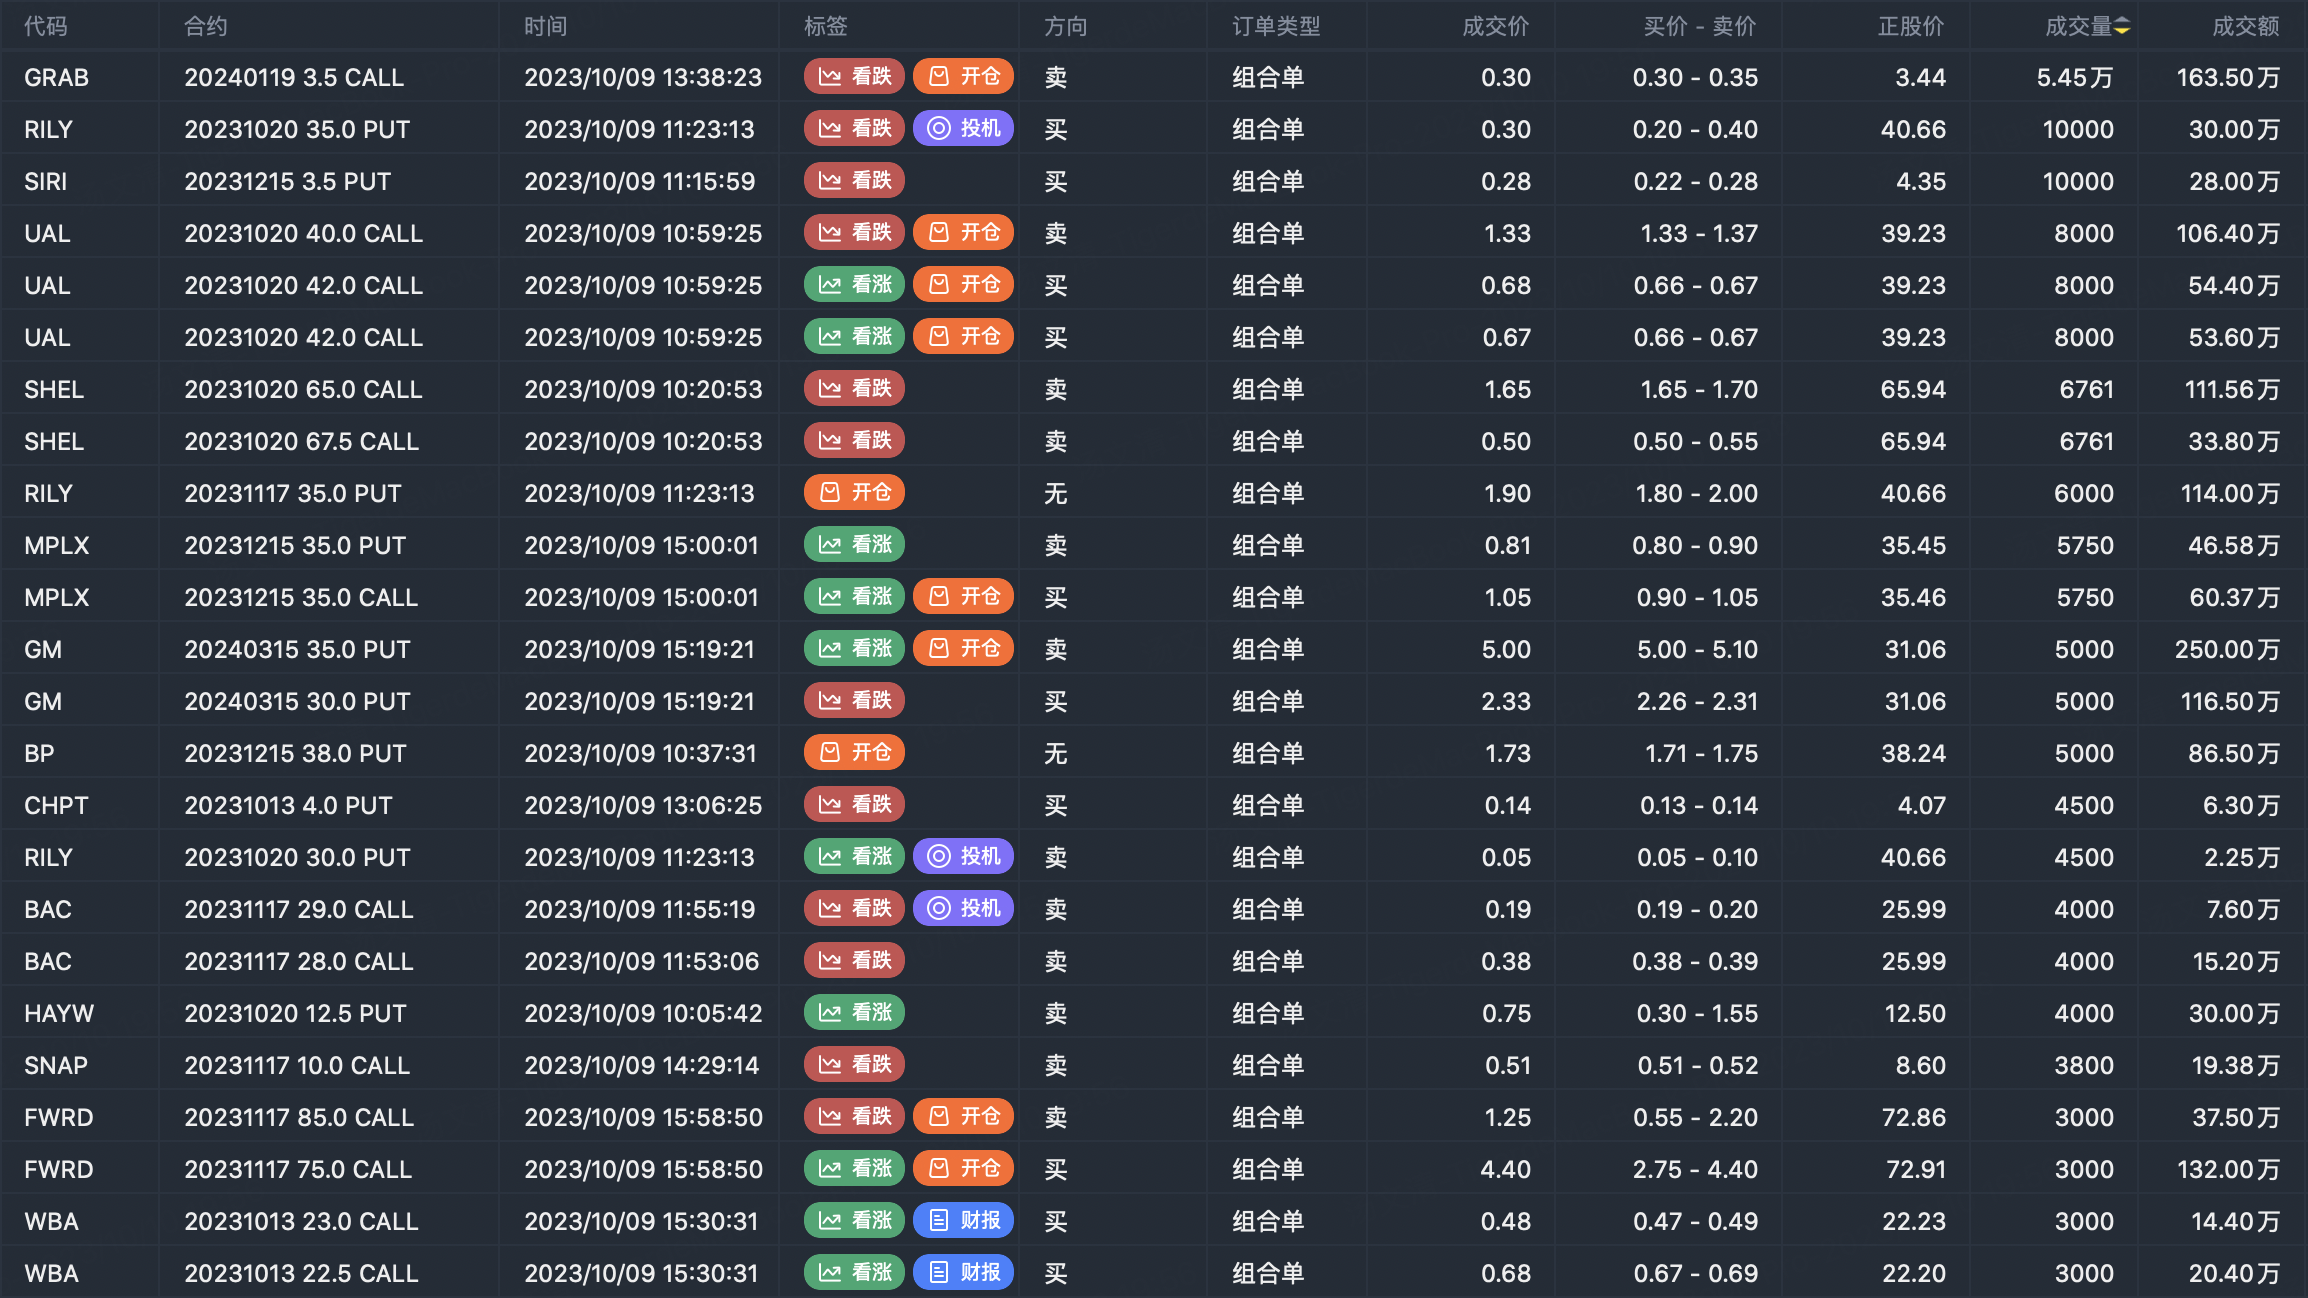Click the 投机 tag on the BAC 29.0 CALL row

[963, 909]
